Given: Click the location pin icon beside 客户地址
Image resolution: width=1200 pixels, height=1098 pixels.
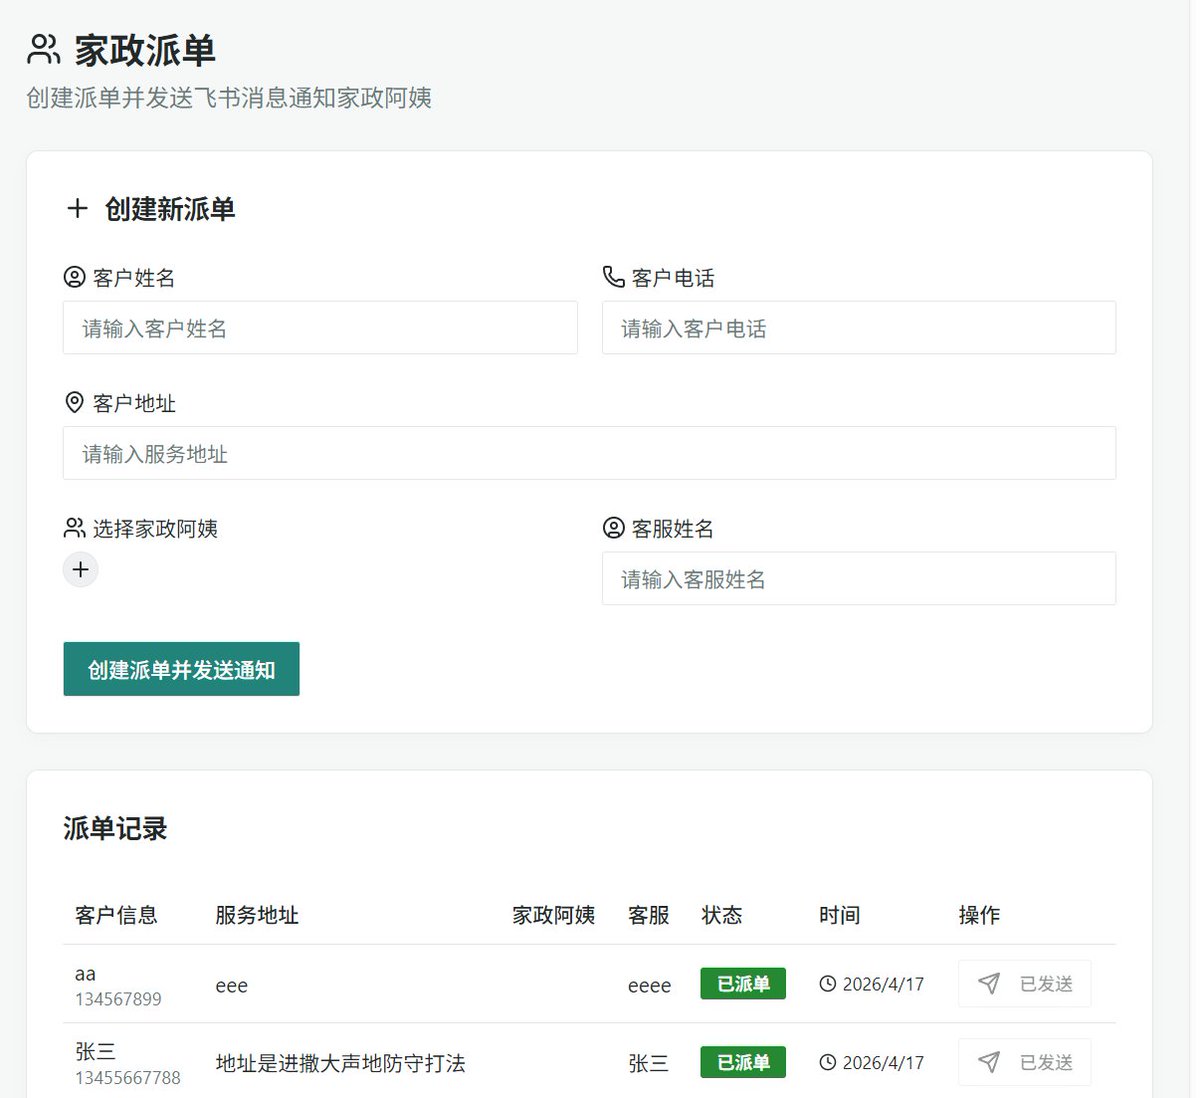Looking at the screenshot, I should (x=74, y=402).
